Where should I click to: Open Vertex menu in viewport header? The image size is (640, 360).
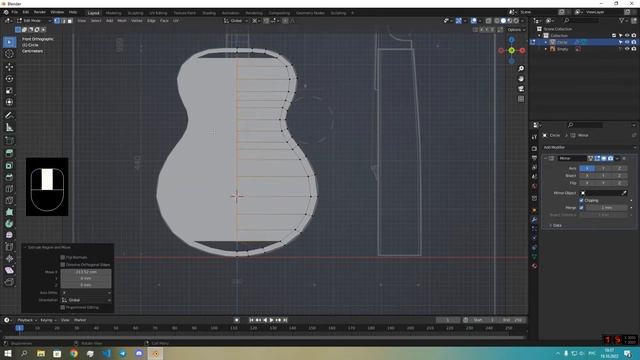137,20
